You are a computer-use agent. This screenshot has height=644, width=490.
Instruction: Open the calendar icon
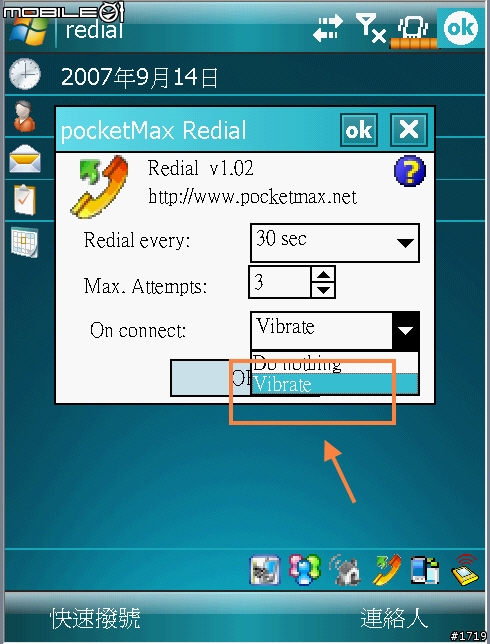pyautogui.click(x=25, y=242)
